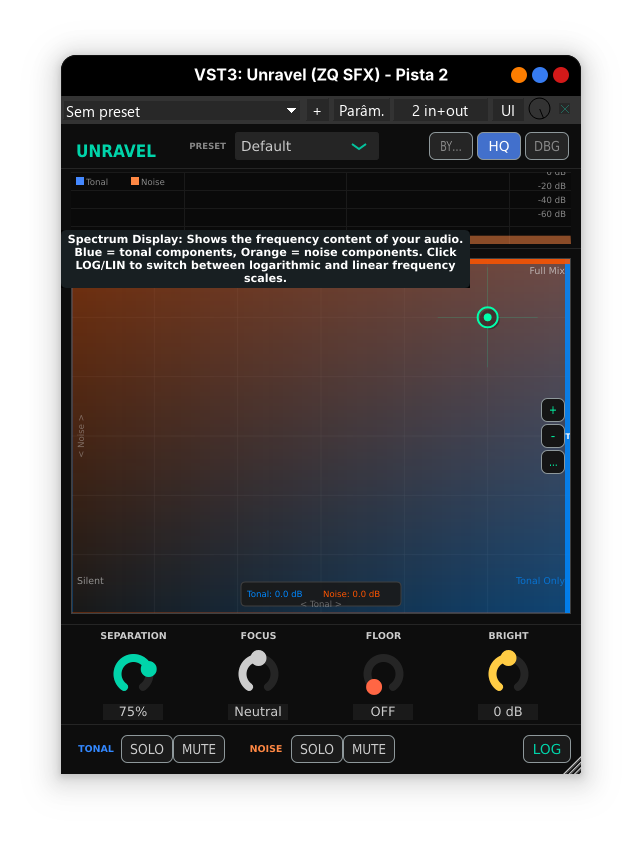The image size is (642, 841).
Task: Mute the Noise component
Action: [x=369, y=749]
